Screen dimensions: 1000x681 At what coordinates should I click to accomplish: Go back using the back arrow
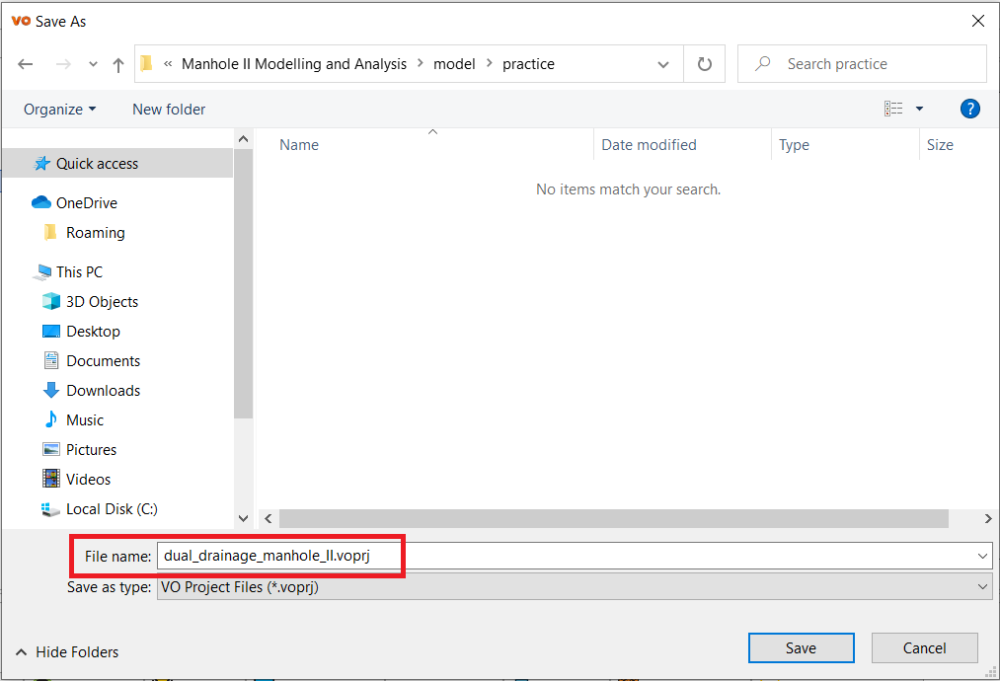(x=26, y=64)
